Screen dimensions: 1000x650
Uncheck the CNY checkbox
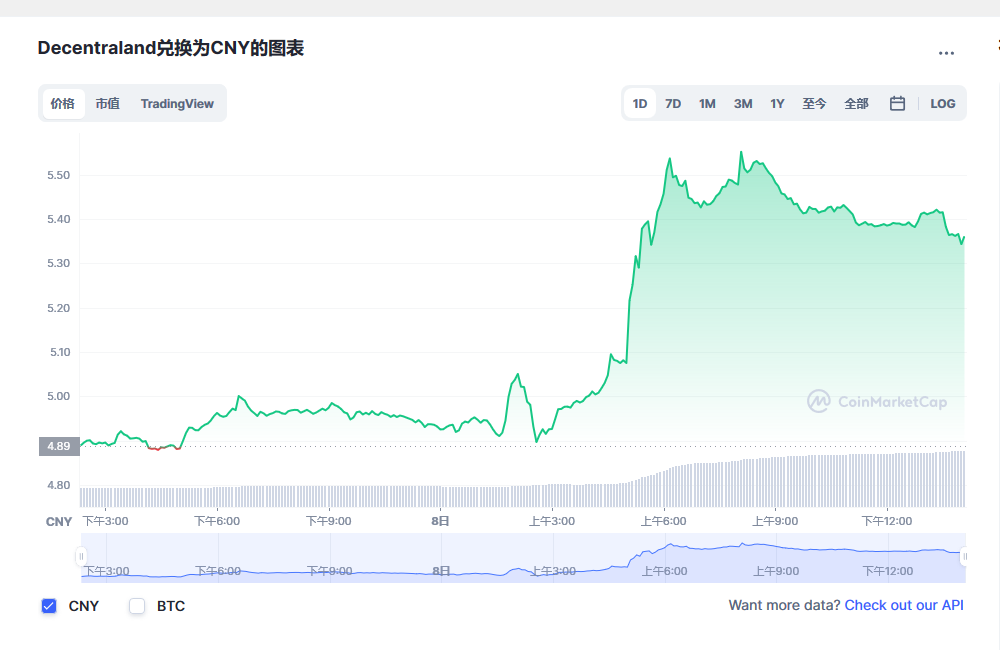coord(49,606)
